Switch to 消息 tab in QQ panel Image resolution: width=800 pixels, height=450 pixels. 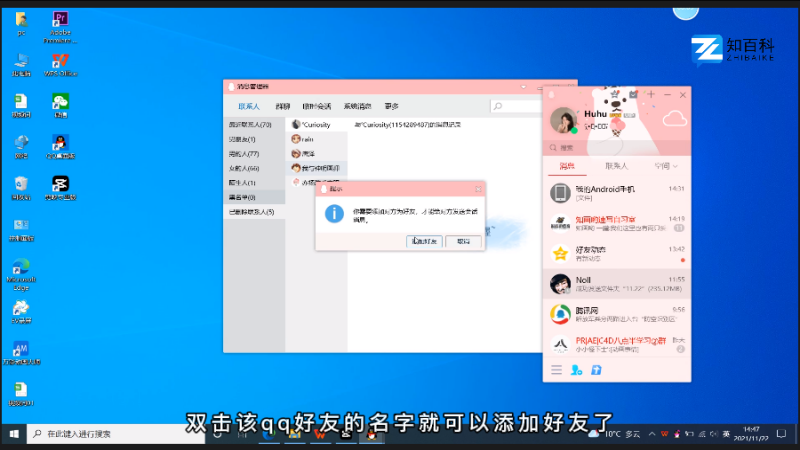pos(567,166)
